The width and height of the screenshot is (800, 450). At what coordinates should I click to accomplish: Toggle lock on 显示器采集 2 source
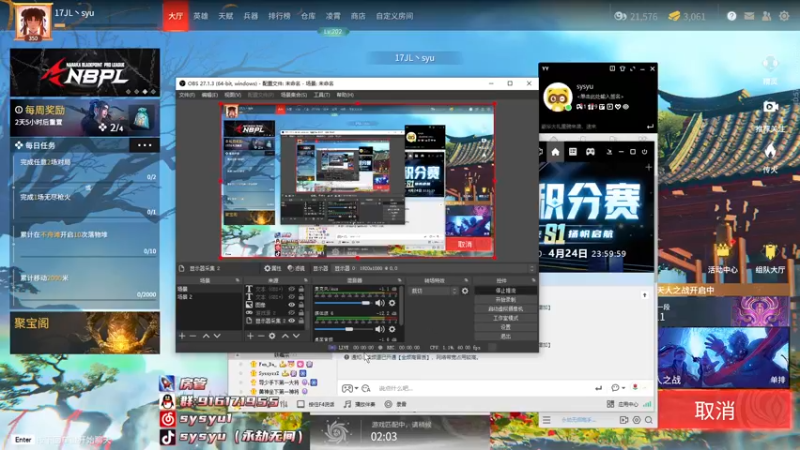[x=301, y=321]
